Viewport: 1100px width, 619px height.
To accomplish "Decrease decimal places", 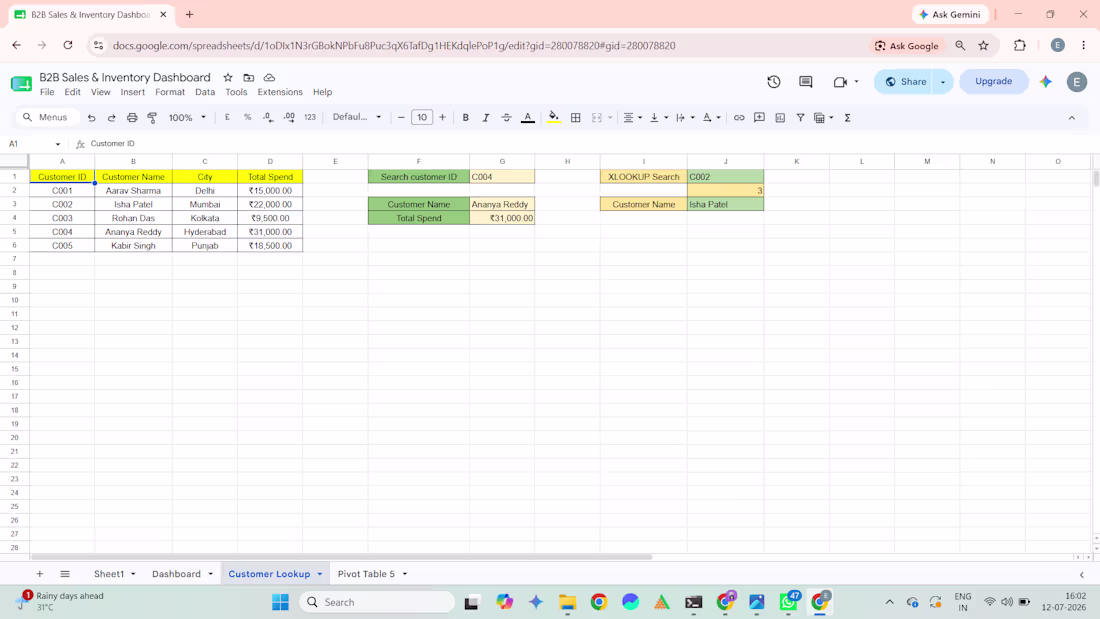I will [x=268, y=118].
